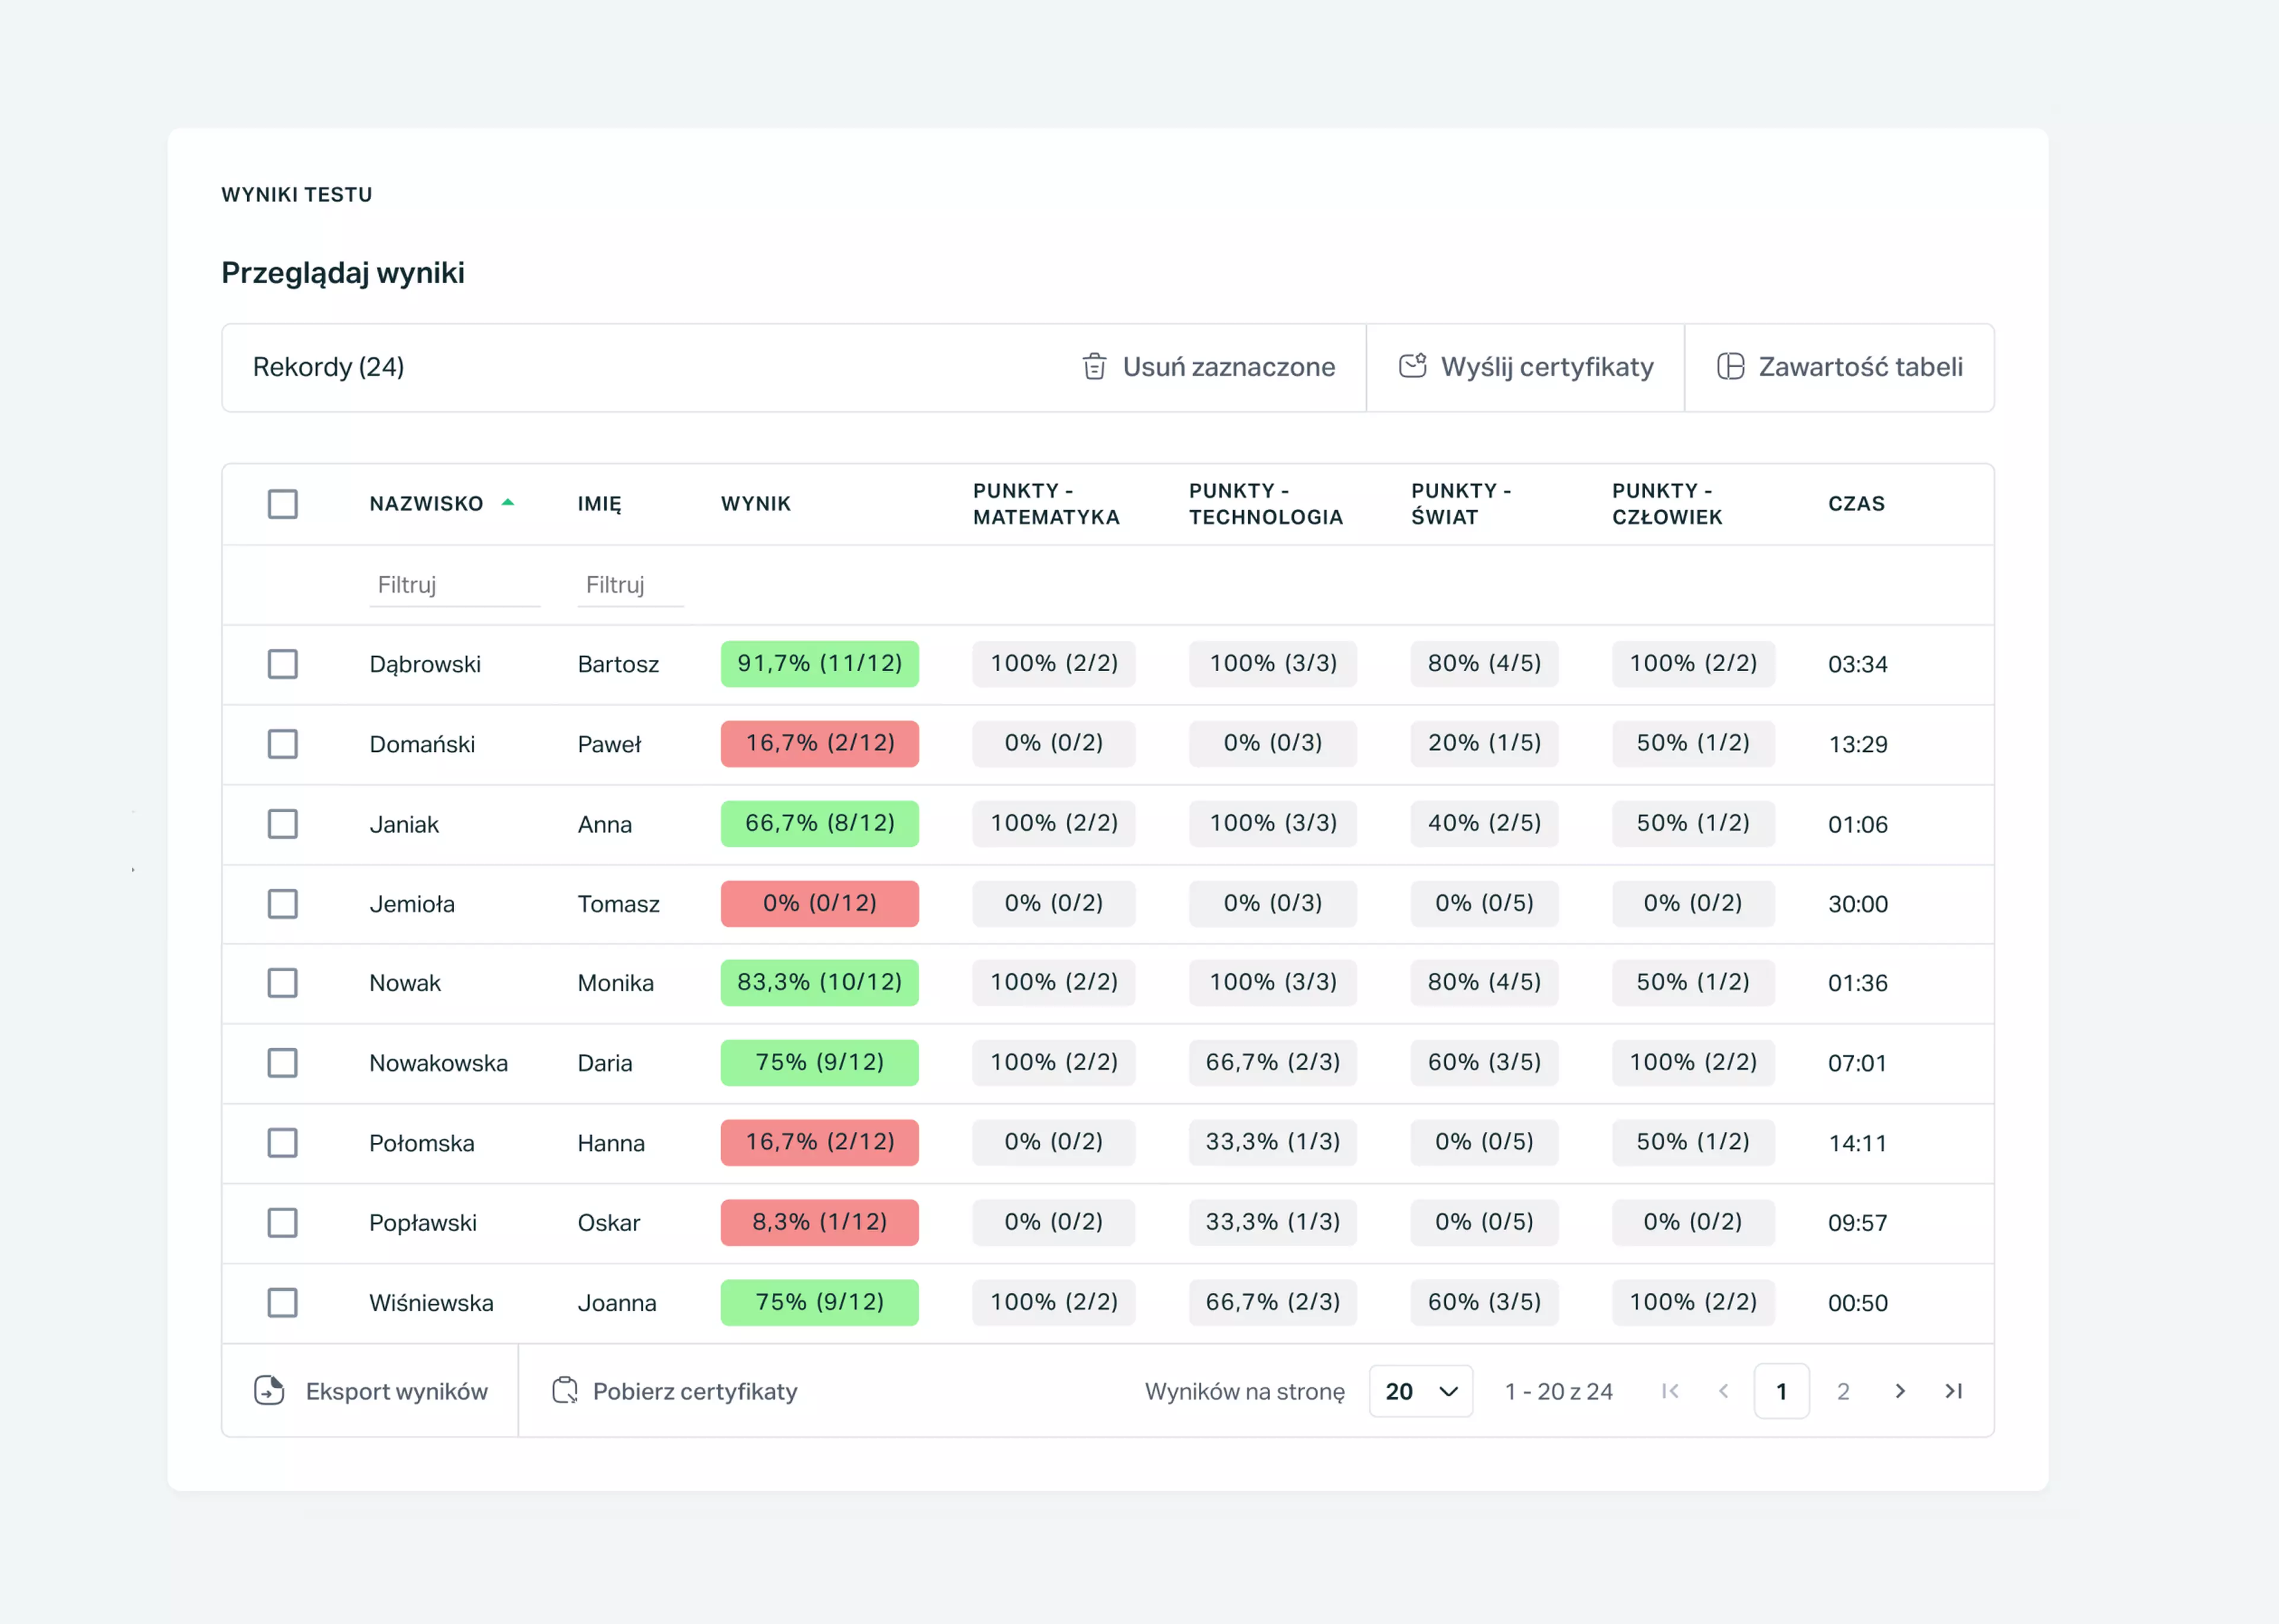
Task: Click the first name Oskar cell
Action: pyautogui.click(x=609, y=1223)
